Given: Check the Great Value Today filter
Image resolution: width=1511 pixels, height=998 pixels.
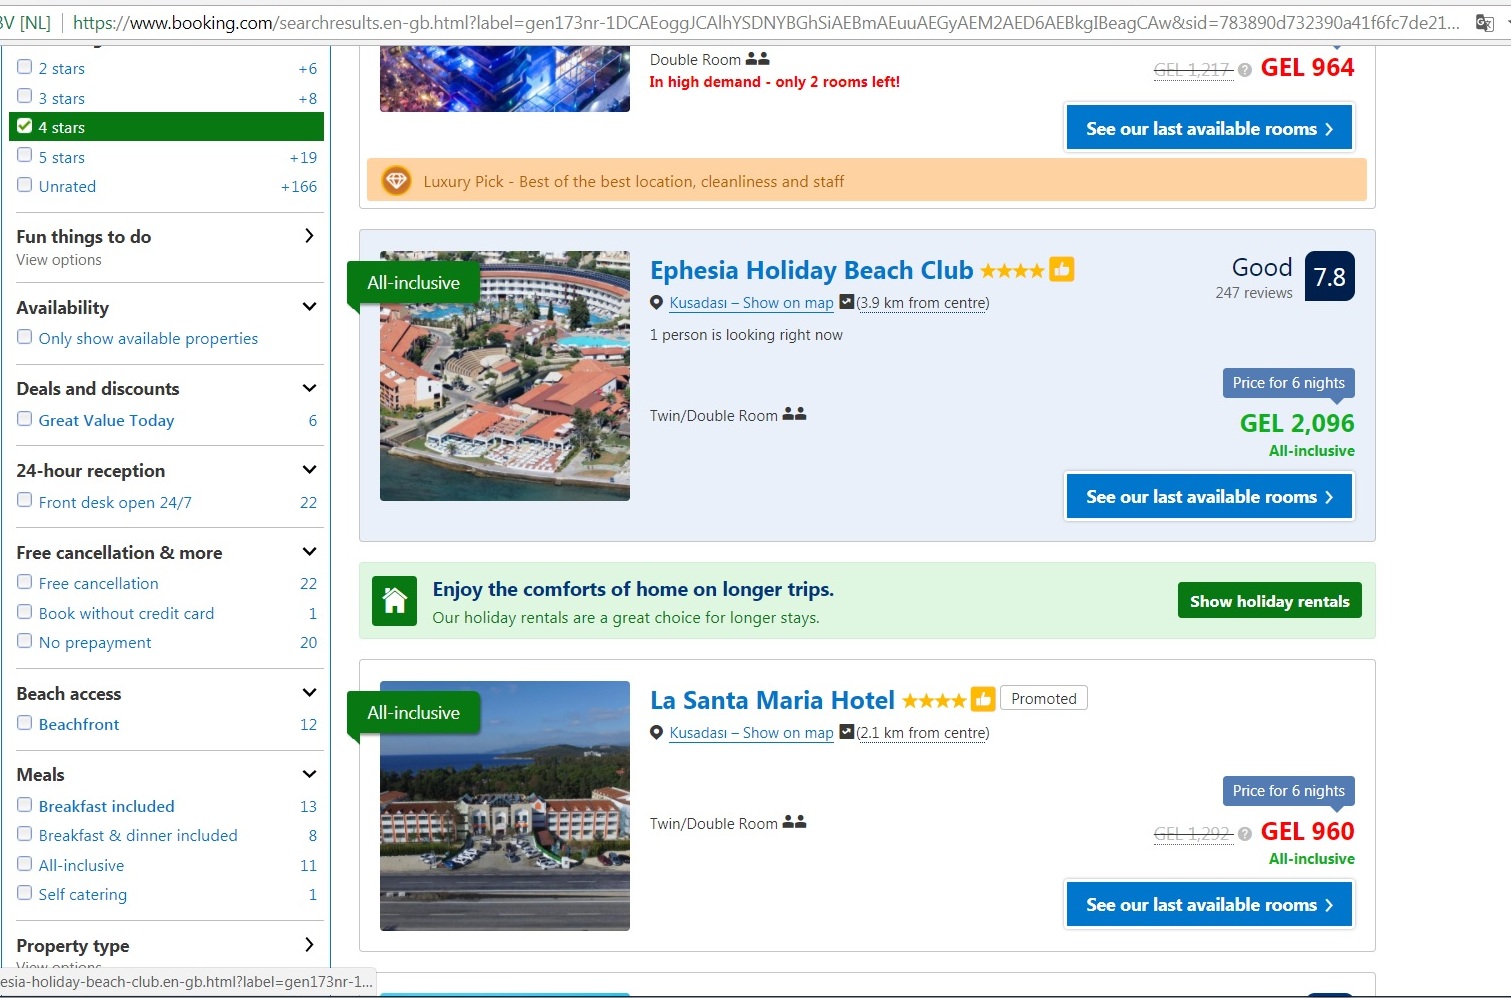Looking at the screenshot, I should tap(25, 419).
